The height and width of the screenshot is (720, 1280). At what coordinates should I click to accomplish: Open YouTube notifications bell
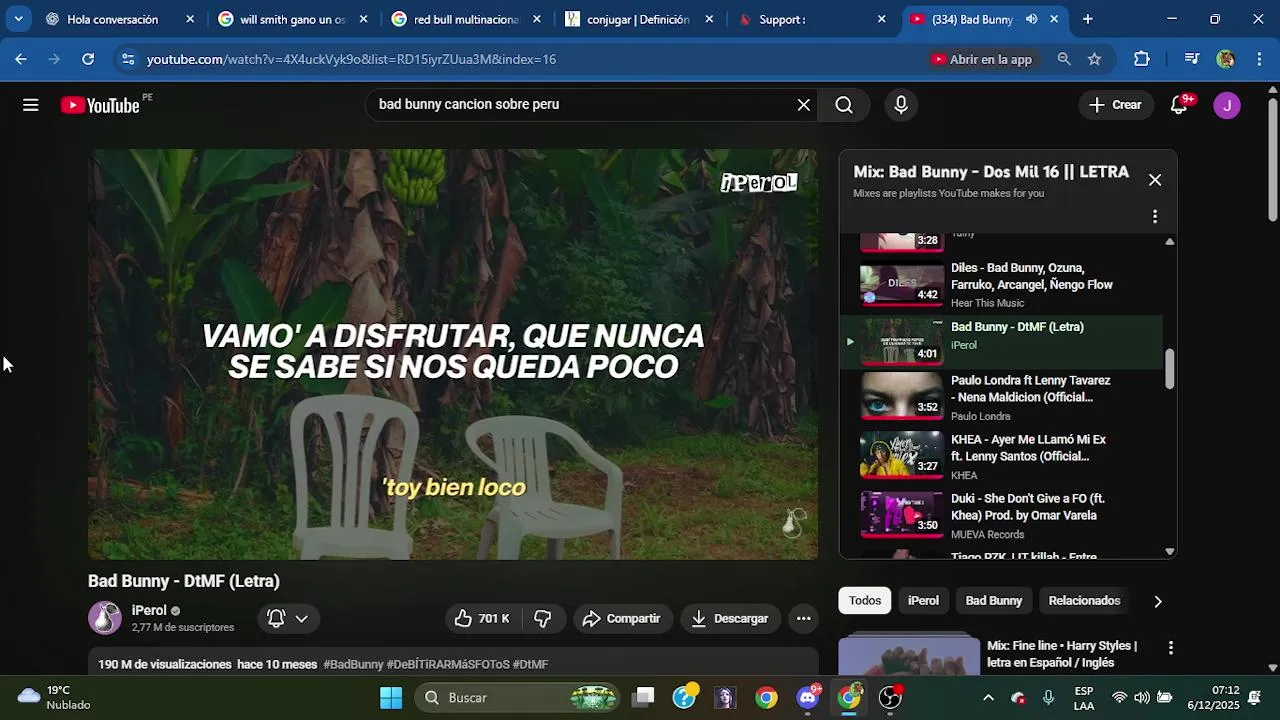(1180, 105)
